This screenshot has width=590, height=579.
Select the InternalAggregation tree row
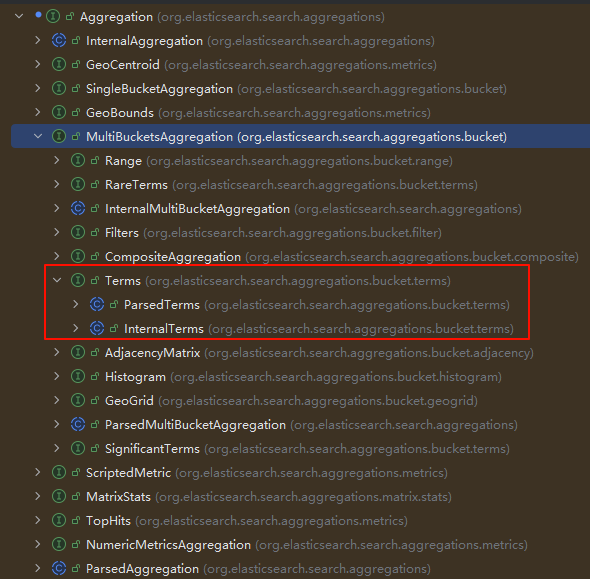point(260,41)
